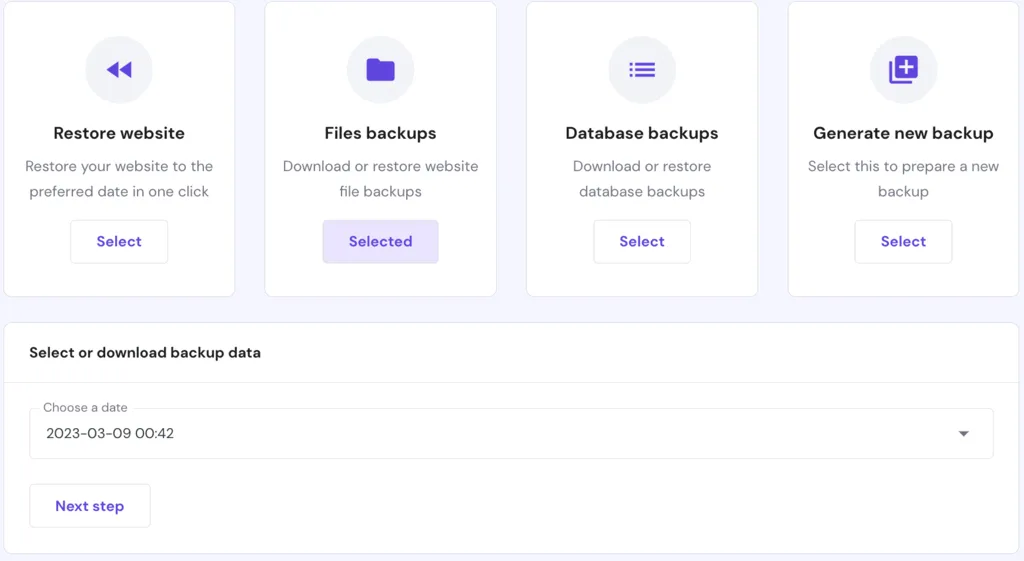Viewport: 1024px width, 561px height.
Task: Click the Generate new backup heading
Action: (903, 133)
